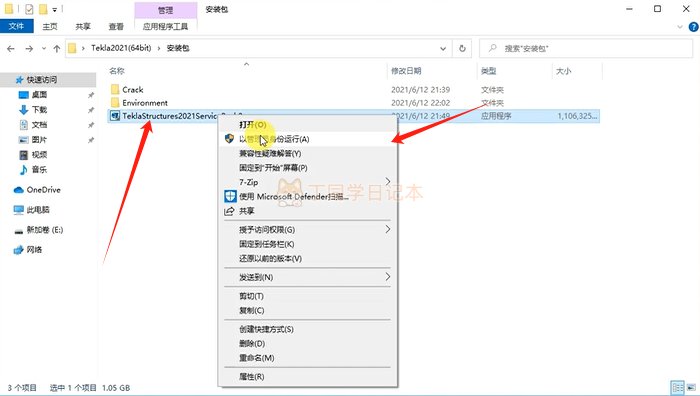Choose 重命名(M) in context menu
Image resolution: width=700 pixels, height=396 pixels.
click(308, 358)
